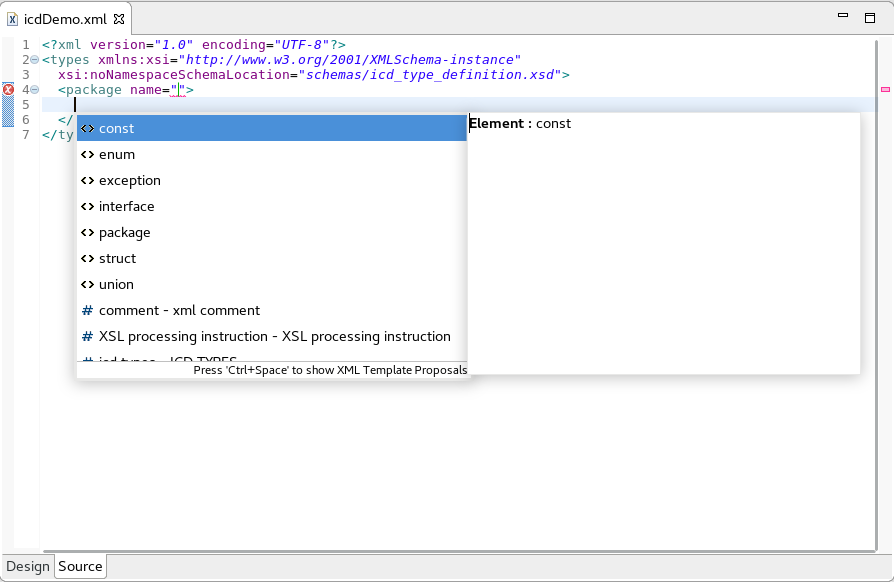Click the red error annotation in overview ruler
Screen dimensions: 894x582
coord(885,90)
